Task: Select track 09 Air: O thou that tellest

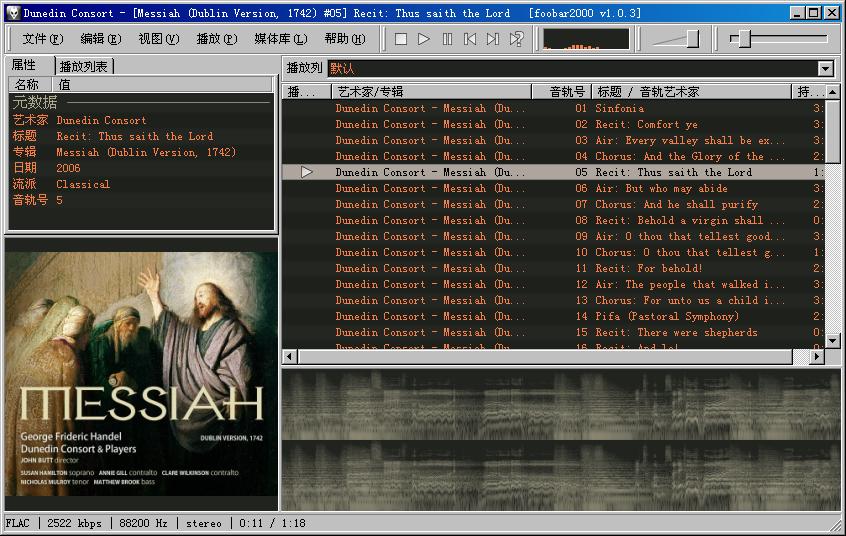Action: point(553,236)
